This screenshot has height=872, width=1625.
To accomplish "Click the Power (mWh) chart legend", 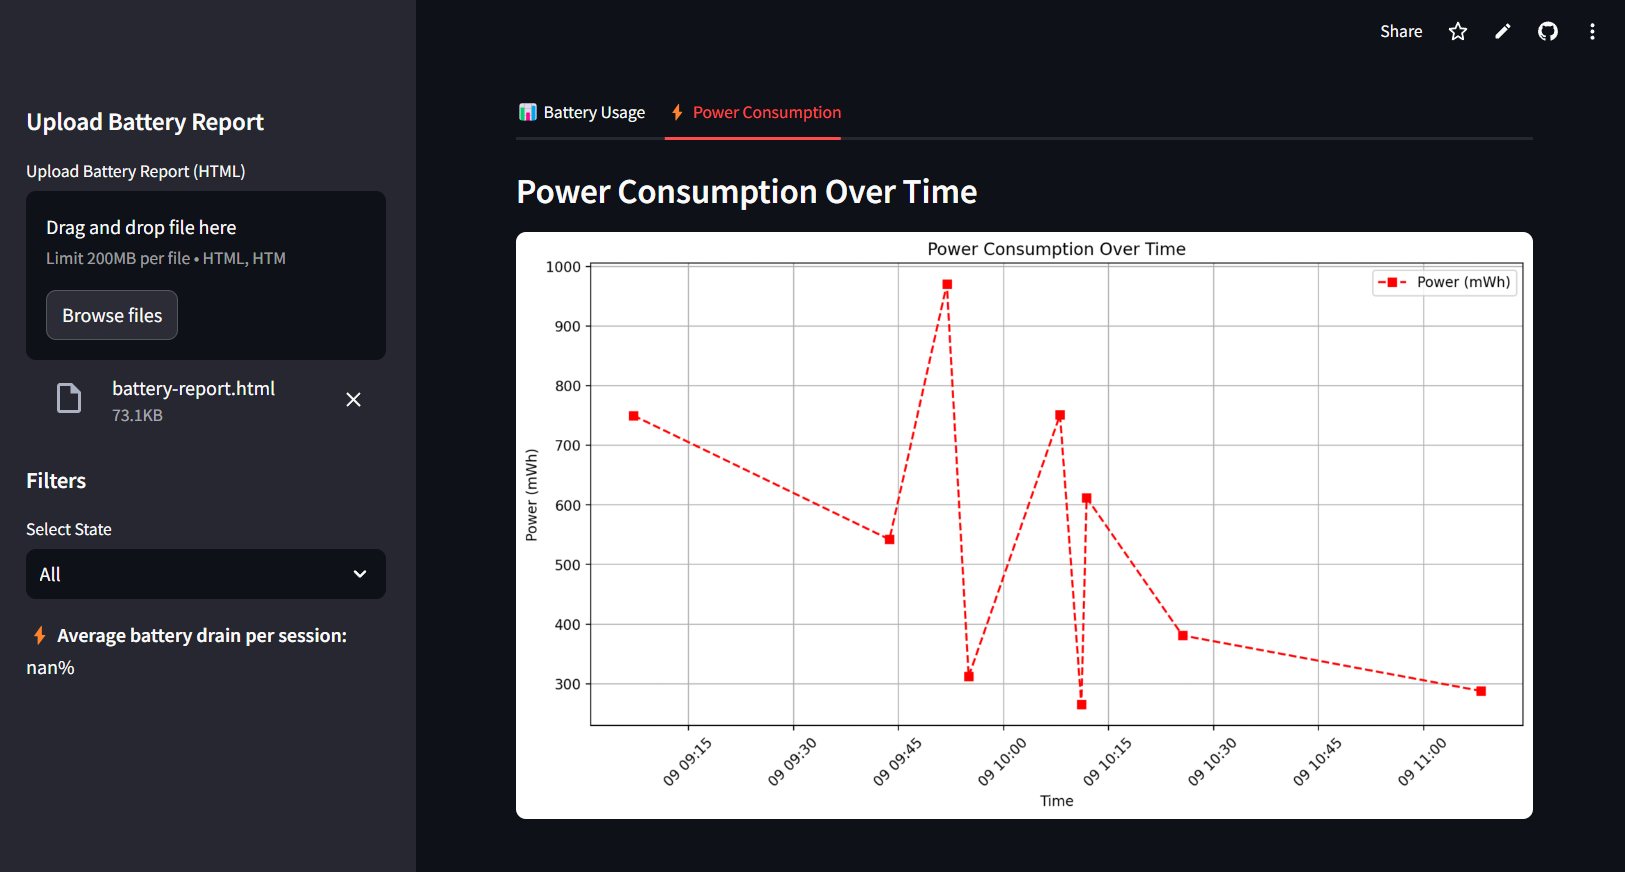I will point(1444,283).
